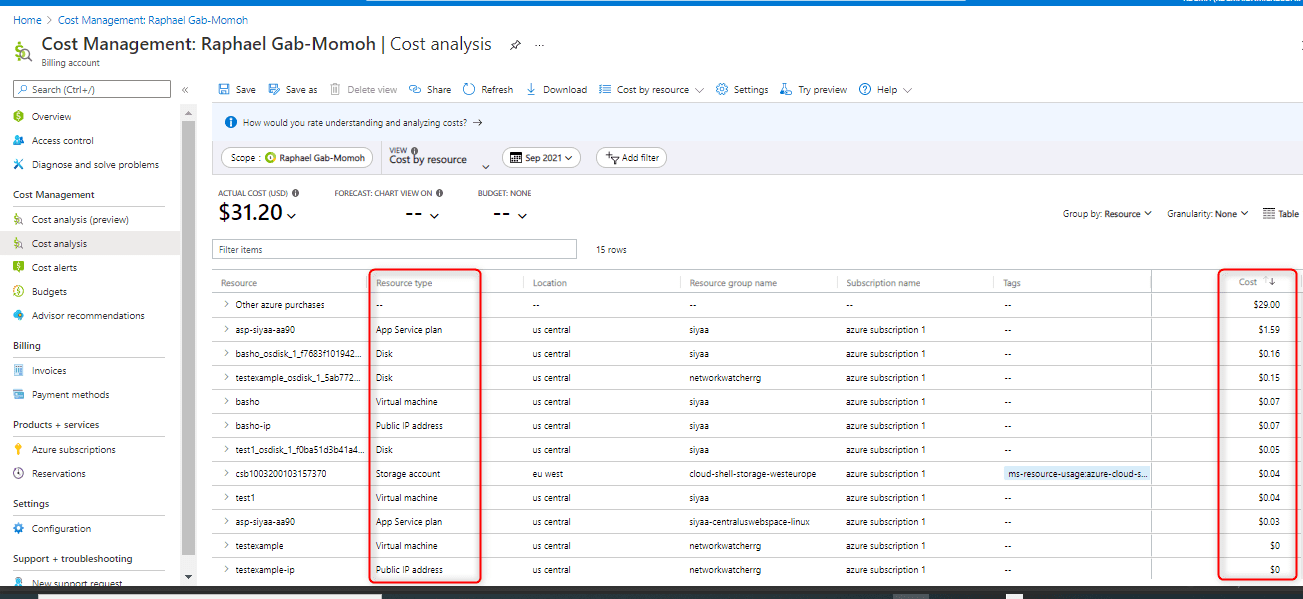Click the Save as icon

274,90
